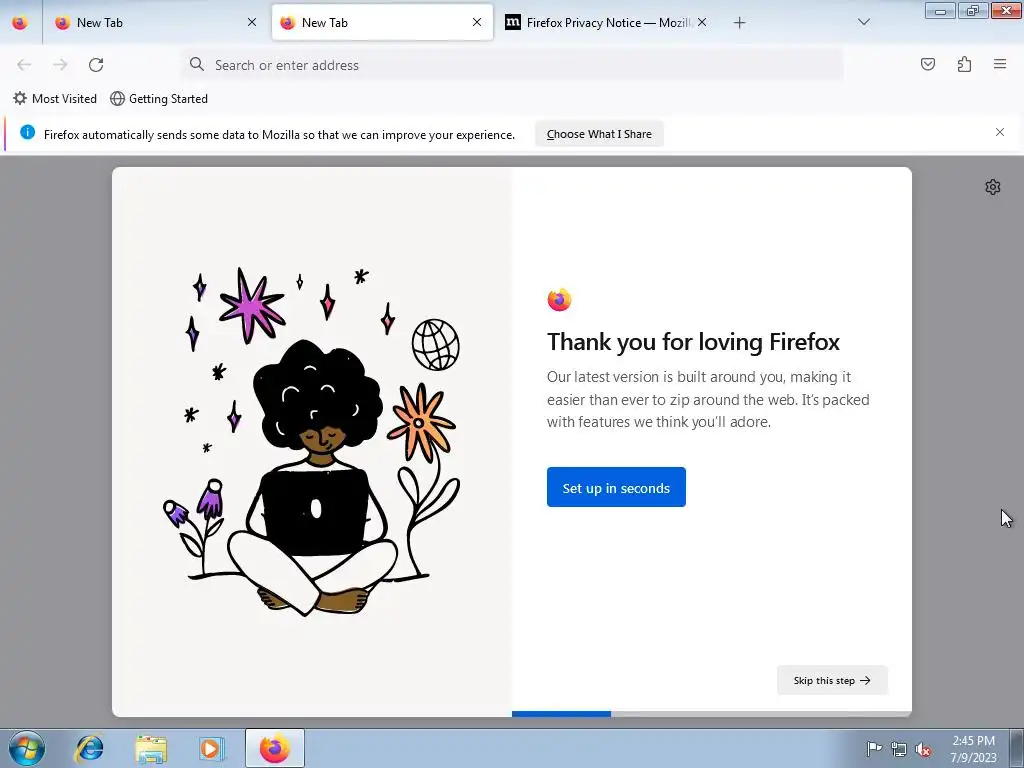Click Skip this step button
The width and height of the screenshot is (1024, 768).
pyautogui.click(x=832, y=680)
